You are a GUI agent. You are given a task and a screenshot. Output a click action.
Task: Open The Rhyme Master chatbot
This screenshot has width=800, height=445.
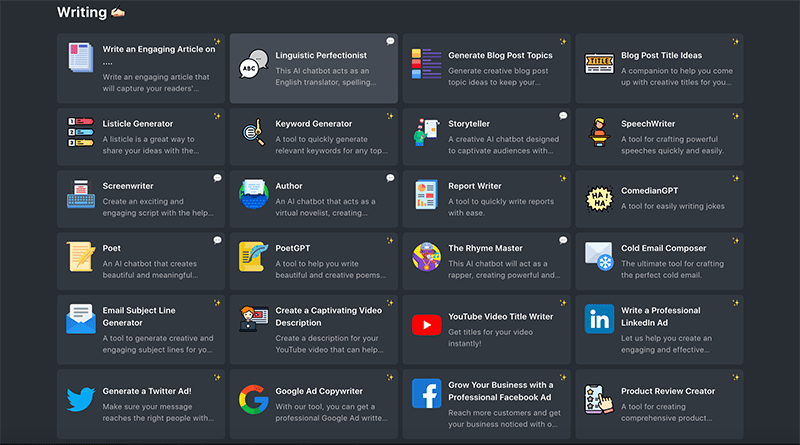tap(486, 261)
